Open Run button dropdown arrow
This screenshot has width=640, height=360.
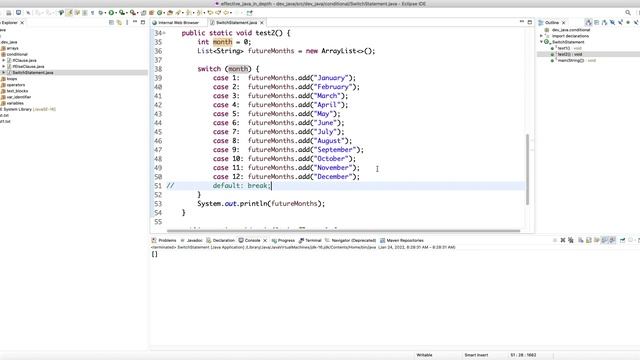tap(116, 13)
